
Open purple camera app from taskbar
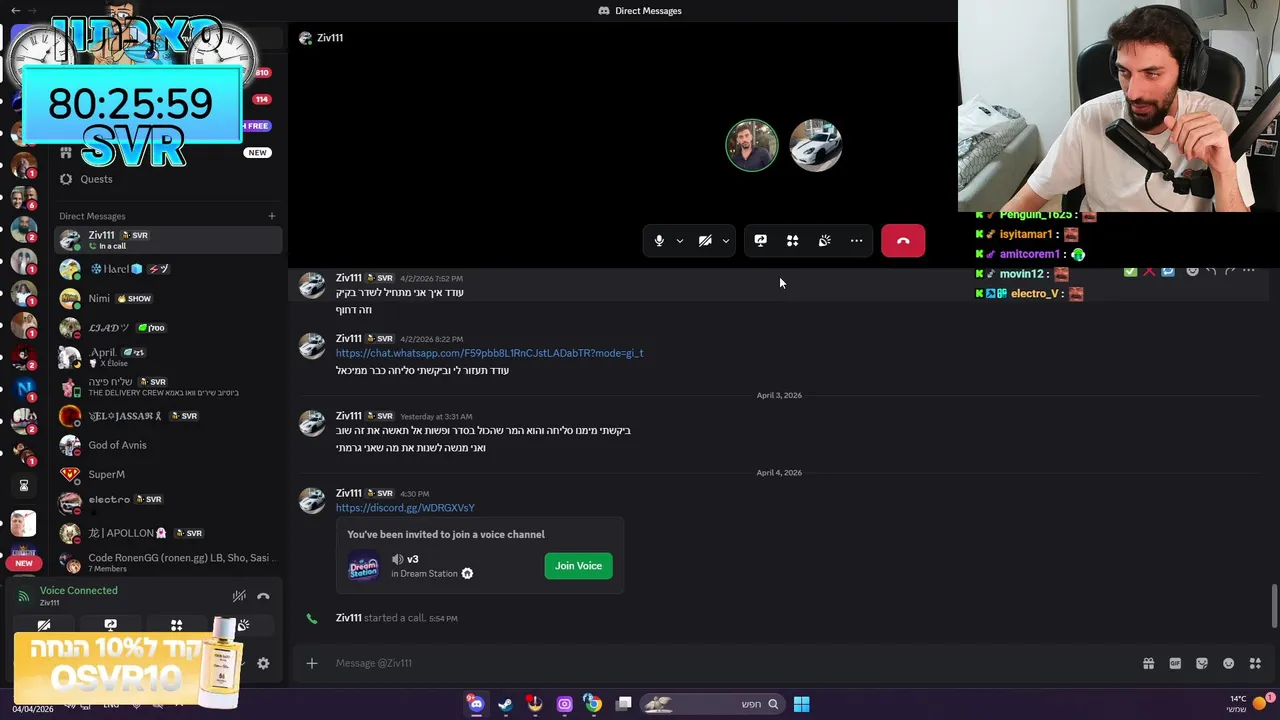pos(564,704)
